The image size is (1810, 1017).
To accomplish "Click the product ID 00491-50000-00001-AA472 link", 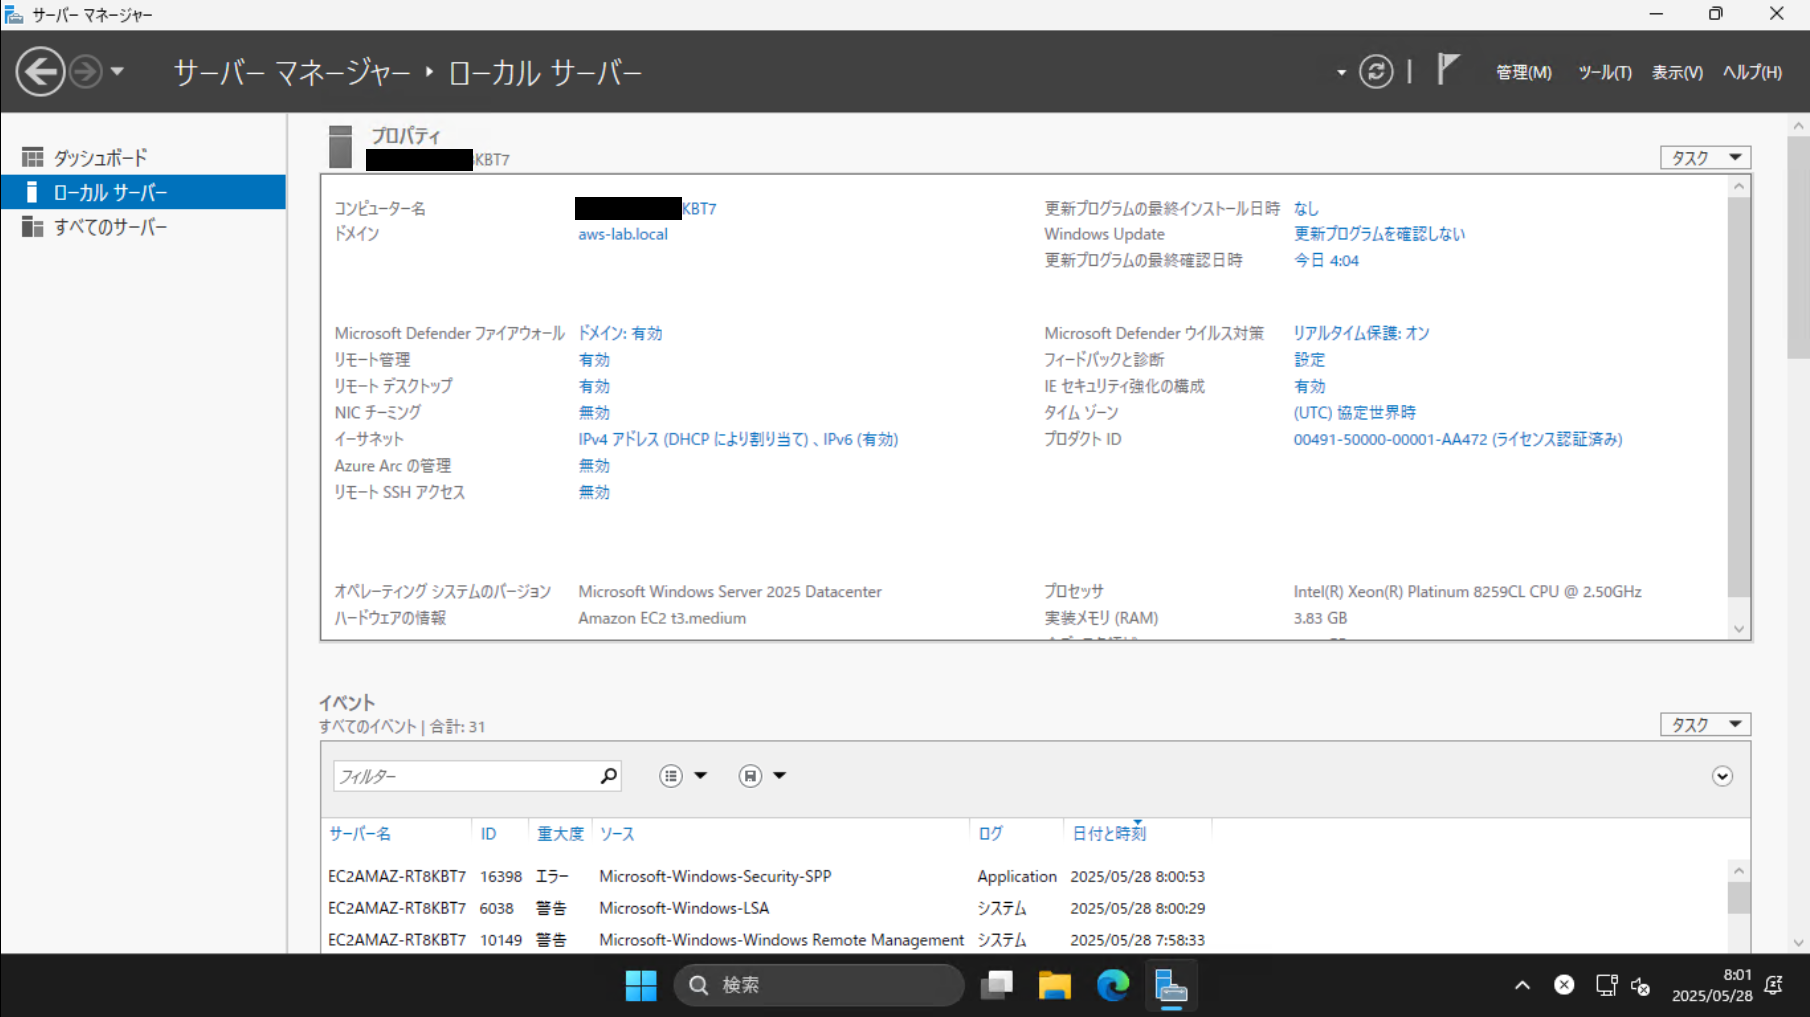I will [1458, 439].
